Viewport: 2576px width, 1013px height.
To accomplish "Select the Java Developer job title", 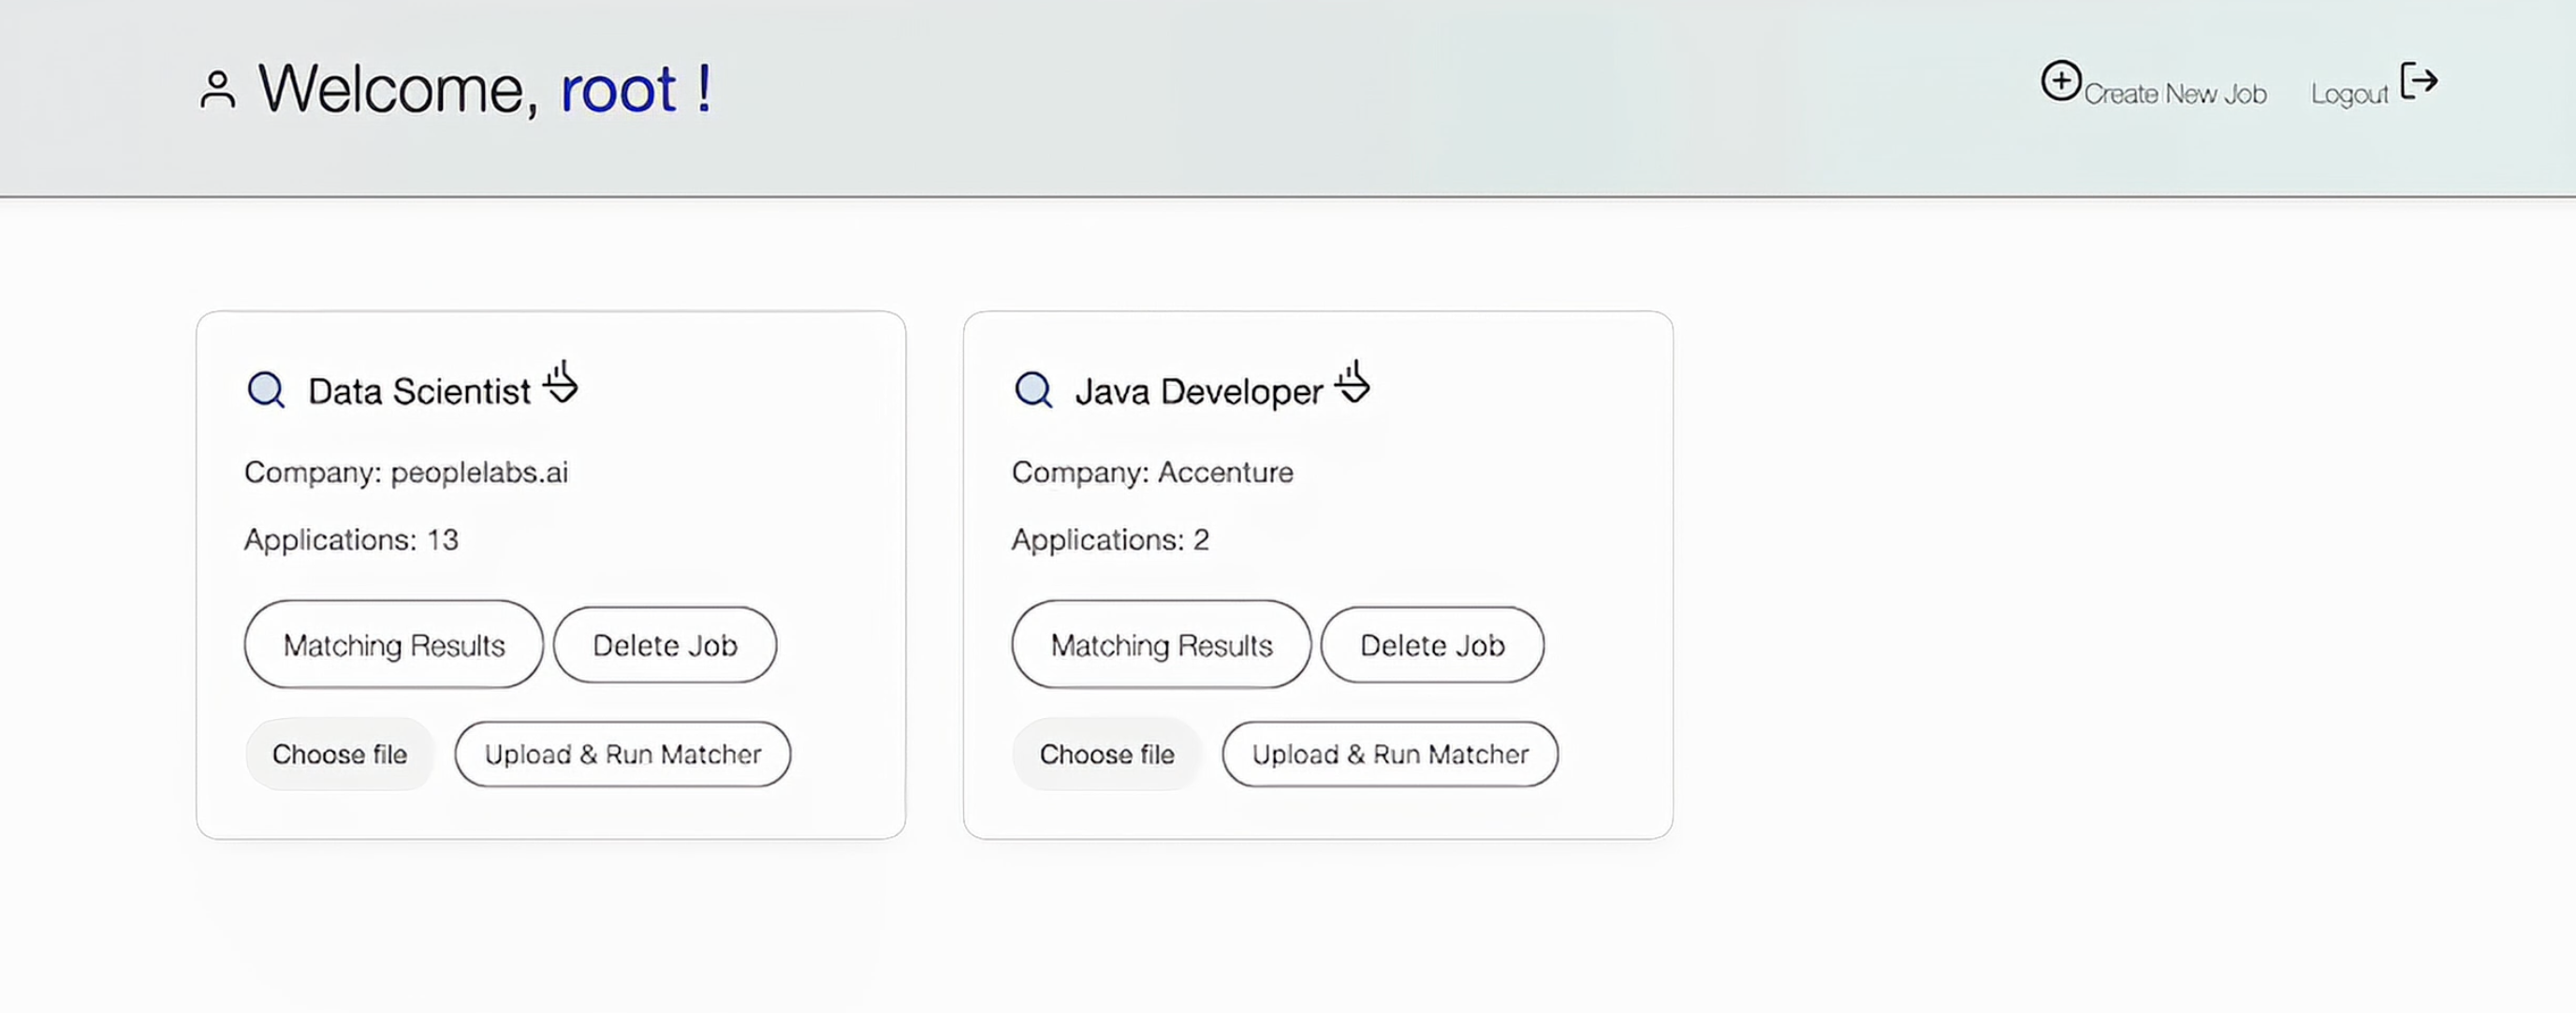I will tap(1199, 391).
